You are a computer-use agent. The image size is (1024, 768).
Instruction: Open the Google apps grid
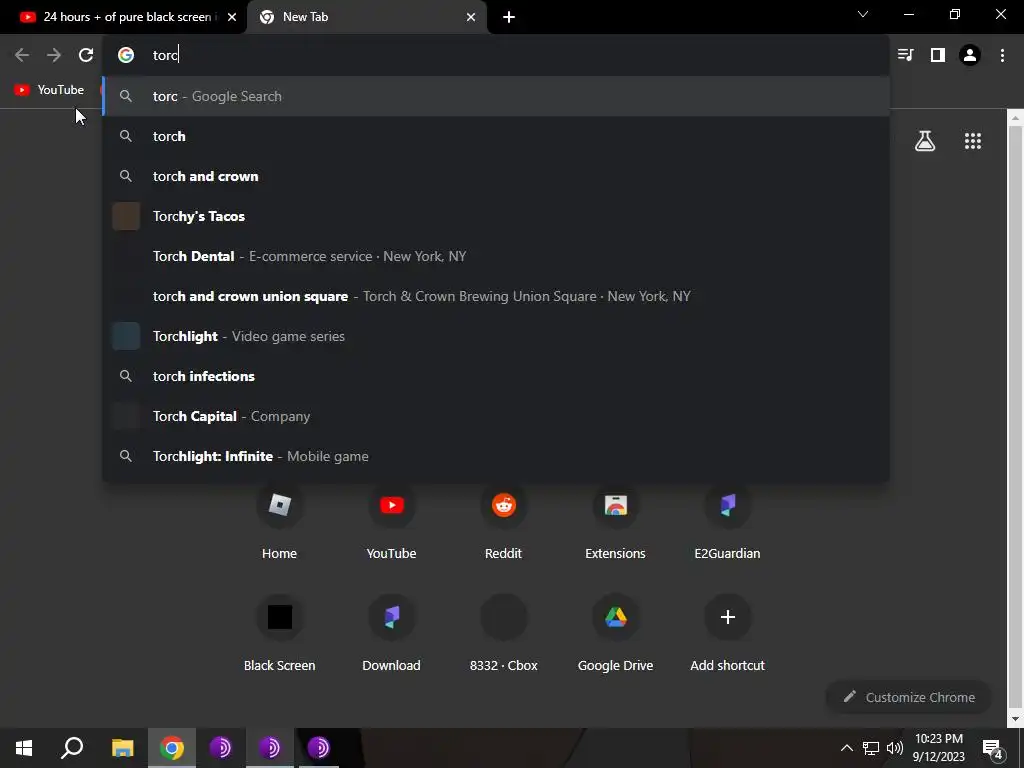(x=972, y=140)
